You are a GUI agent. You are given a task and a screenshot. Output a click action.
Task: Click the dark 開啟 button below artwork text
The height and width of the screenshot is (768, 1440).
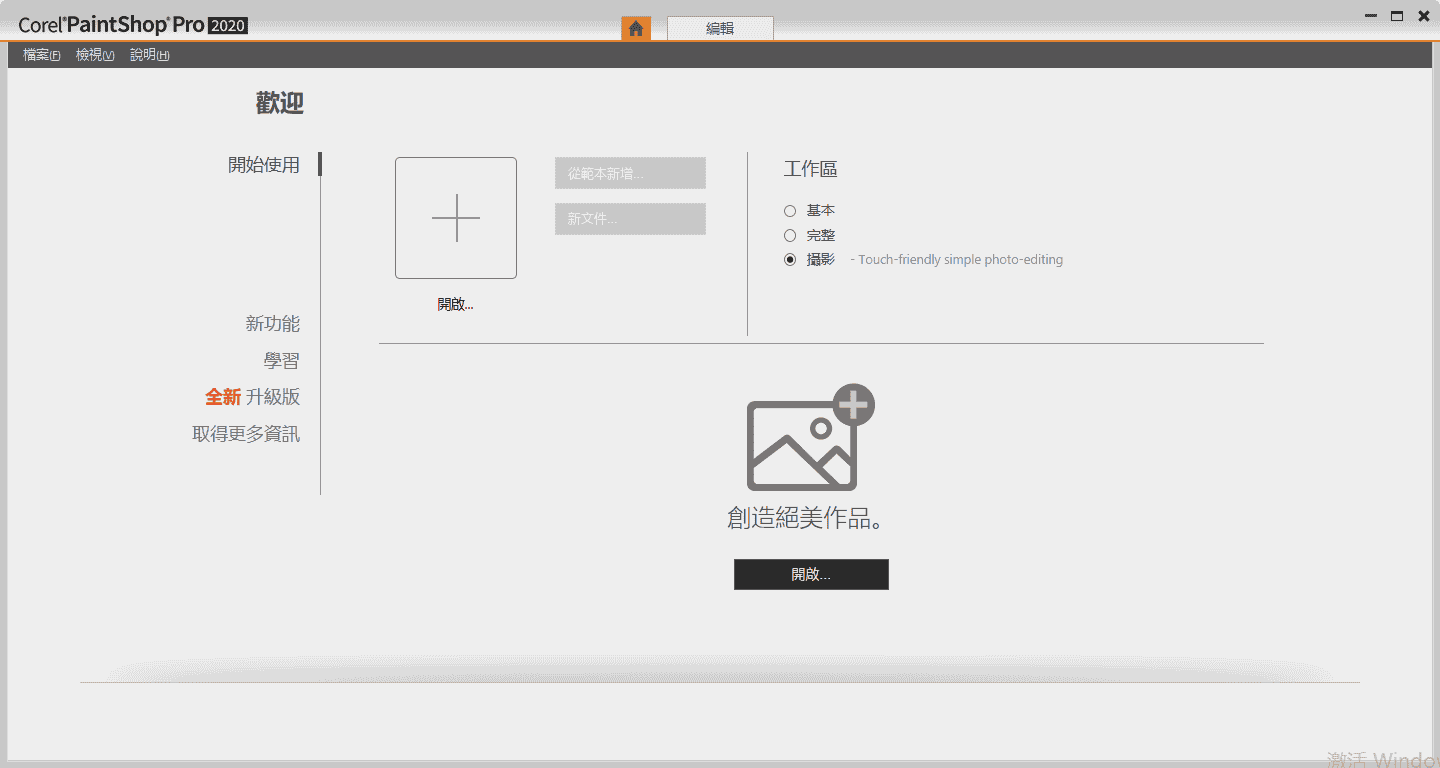(x=811, y=575)
